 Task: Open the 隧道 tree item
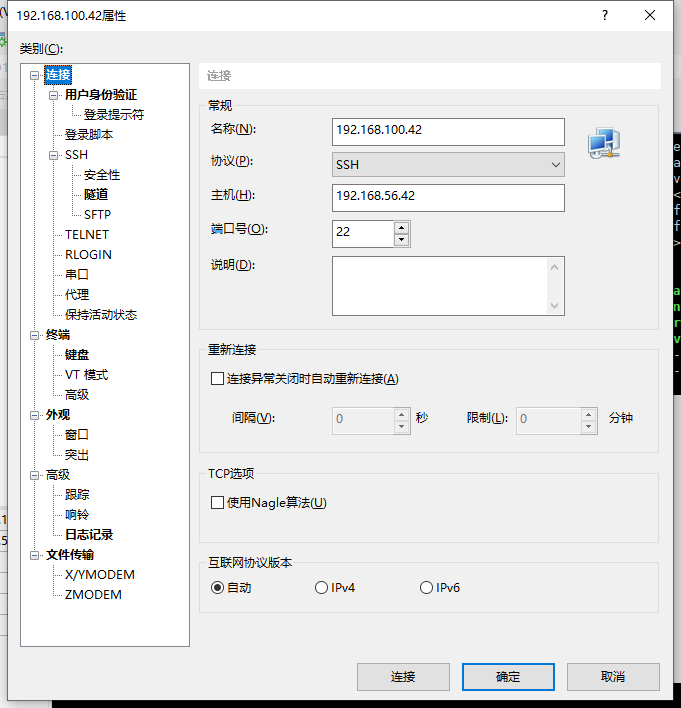click(96, 195)
